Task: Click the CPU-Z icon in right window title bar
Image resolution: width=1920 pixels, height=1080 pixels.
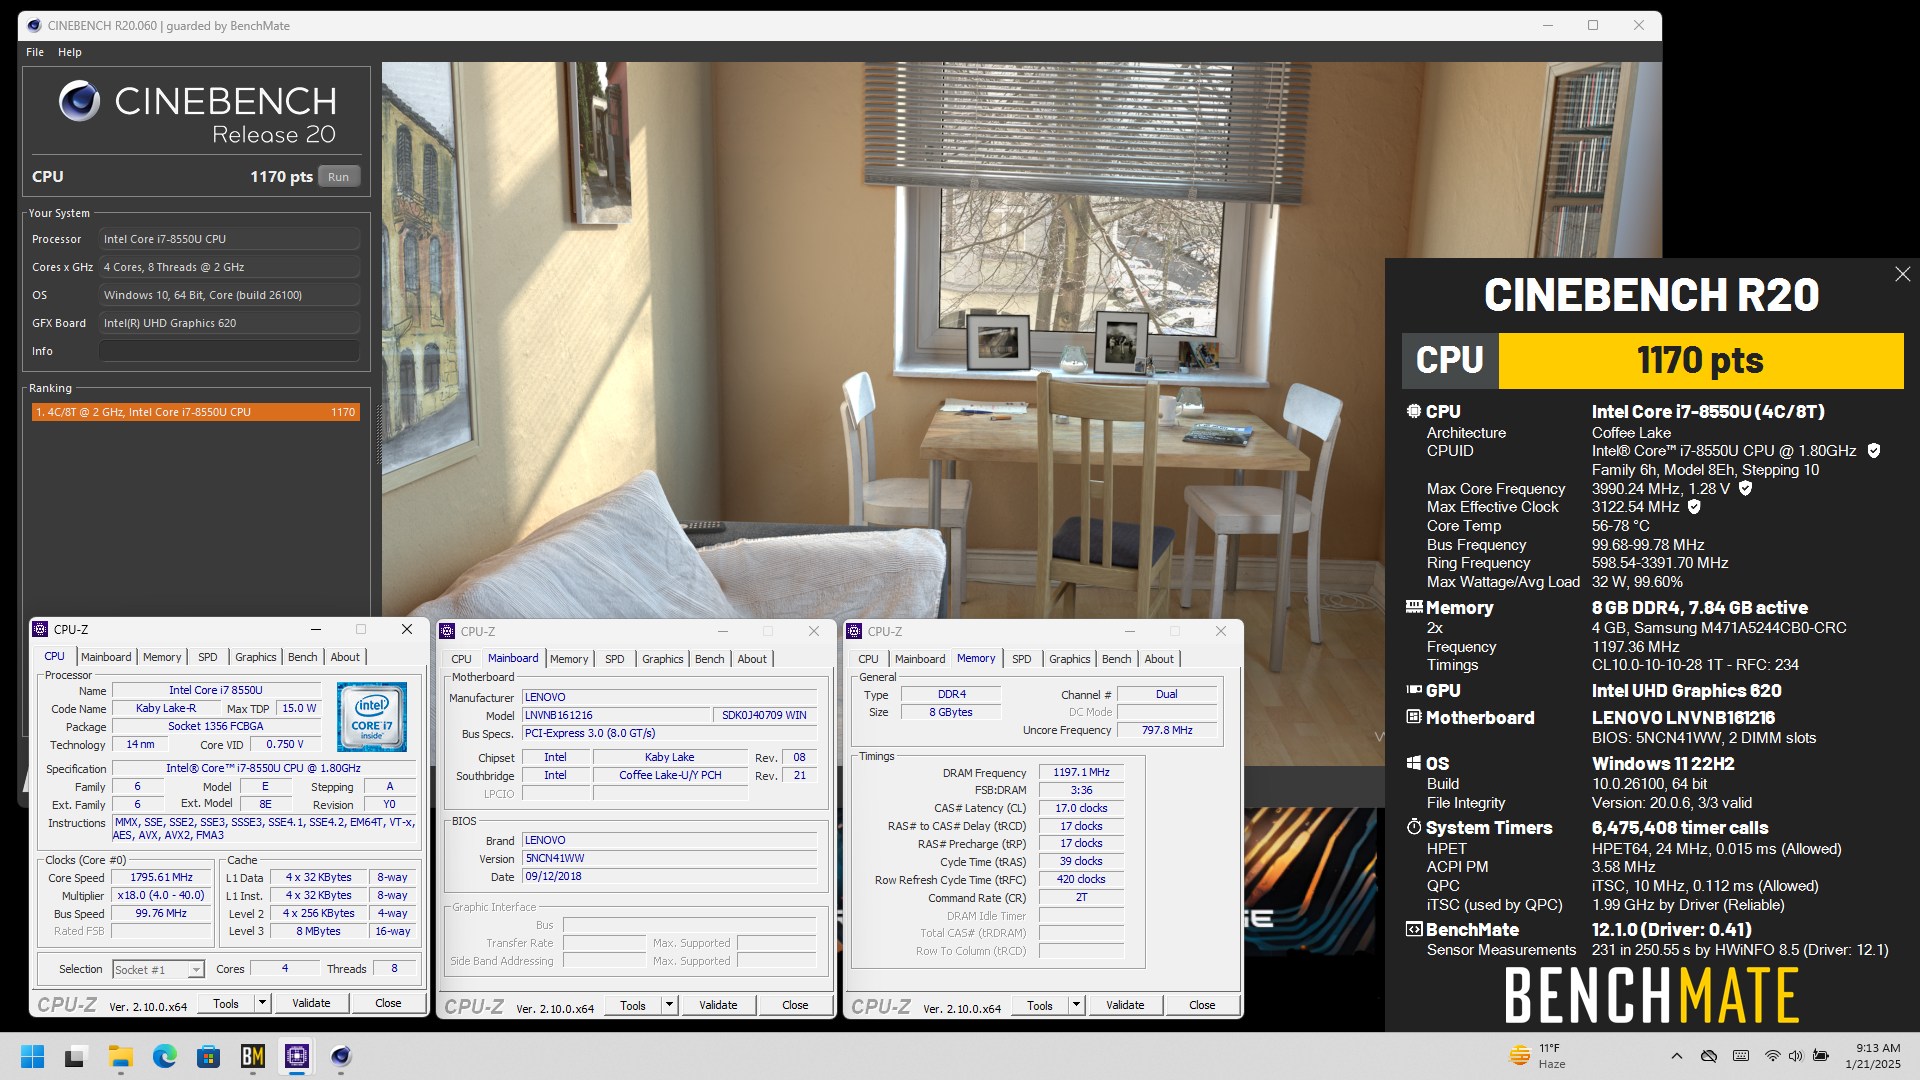Action: 855,631
